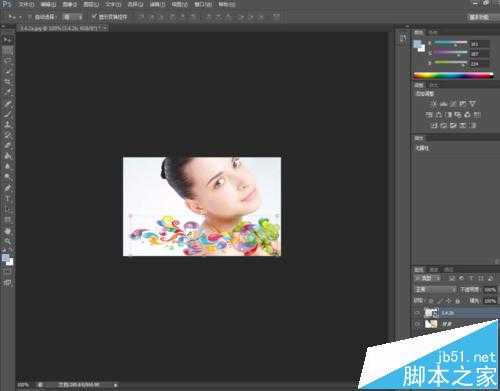Select the Horizontal Type tool
This screenshot has height=391, width=500.
[x=7, y=198]
